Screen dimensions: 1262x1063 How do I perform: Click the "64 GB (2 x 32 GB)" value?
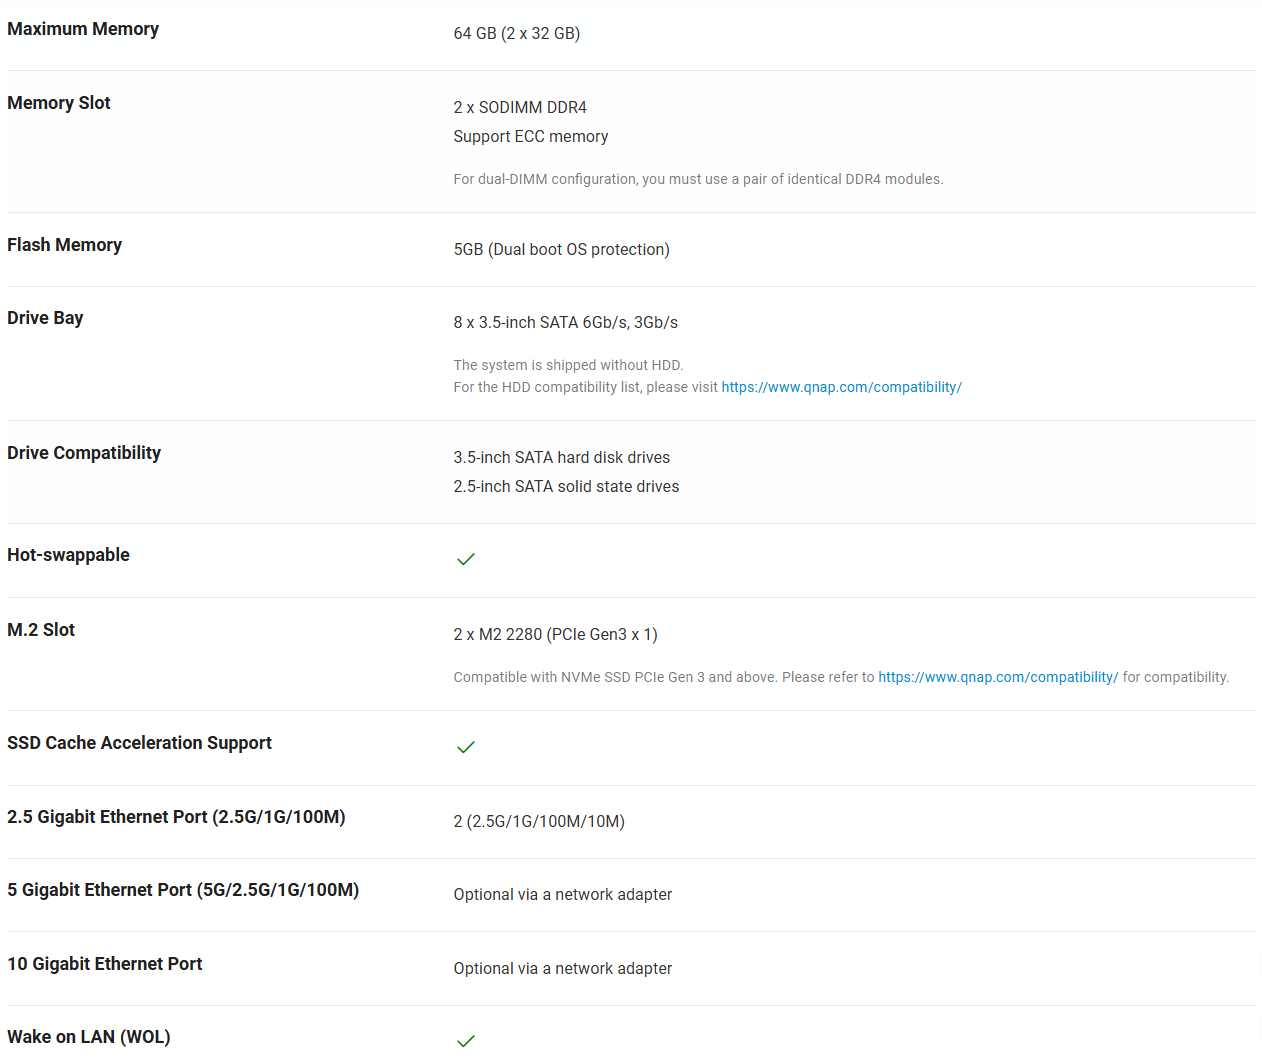516,33
